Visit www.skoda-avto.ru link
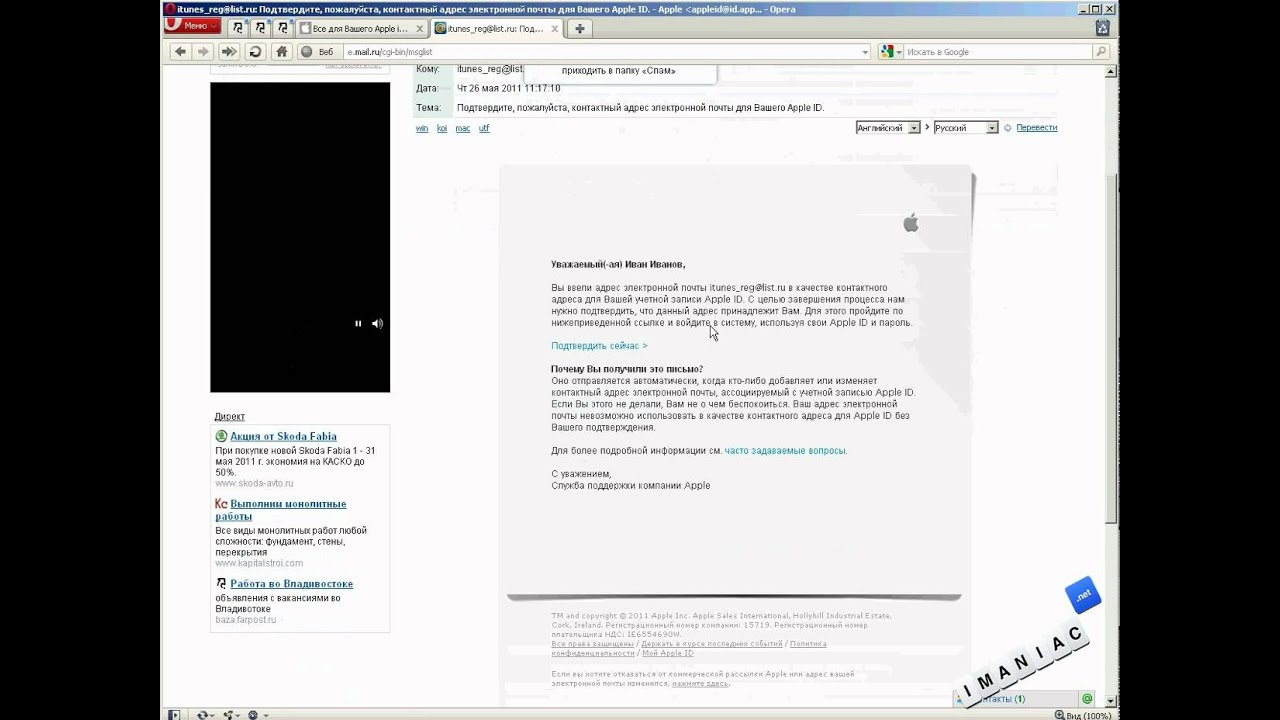The width and height of the screenshot is (1280, 720). tap(254, 484)
